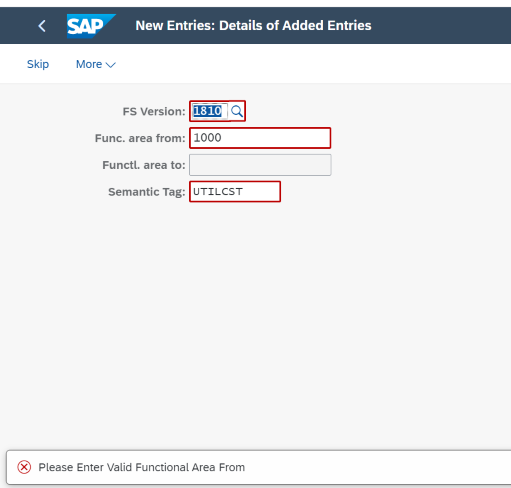Click empty space in the dark header bar
The height and width of the screenshot is (488, 511).
[440, 26]
